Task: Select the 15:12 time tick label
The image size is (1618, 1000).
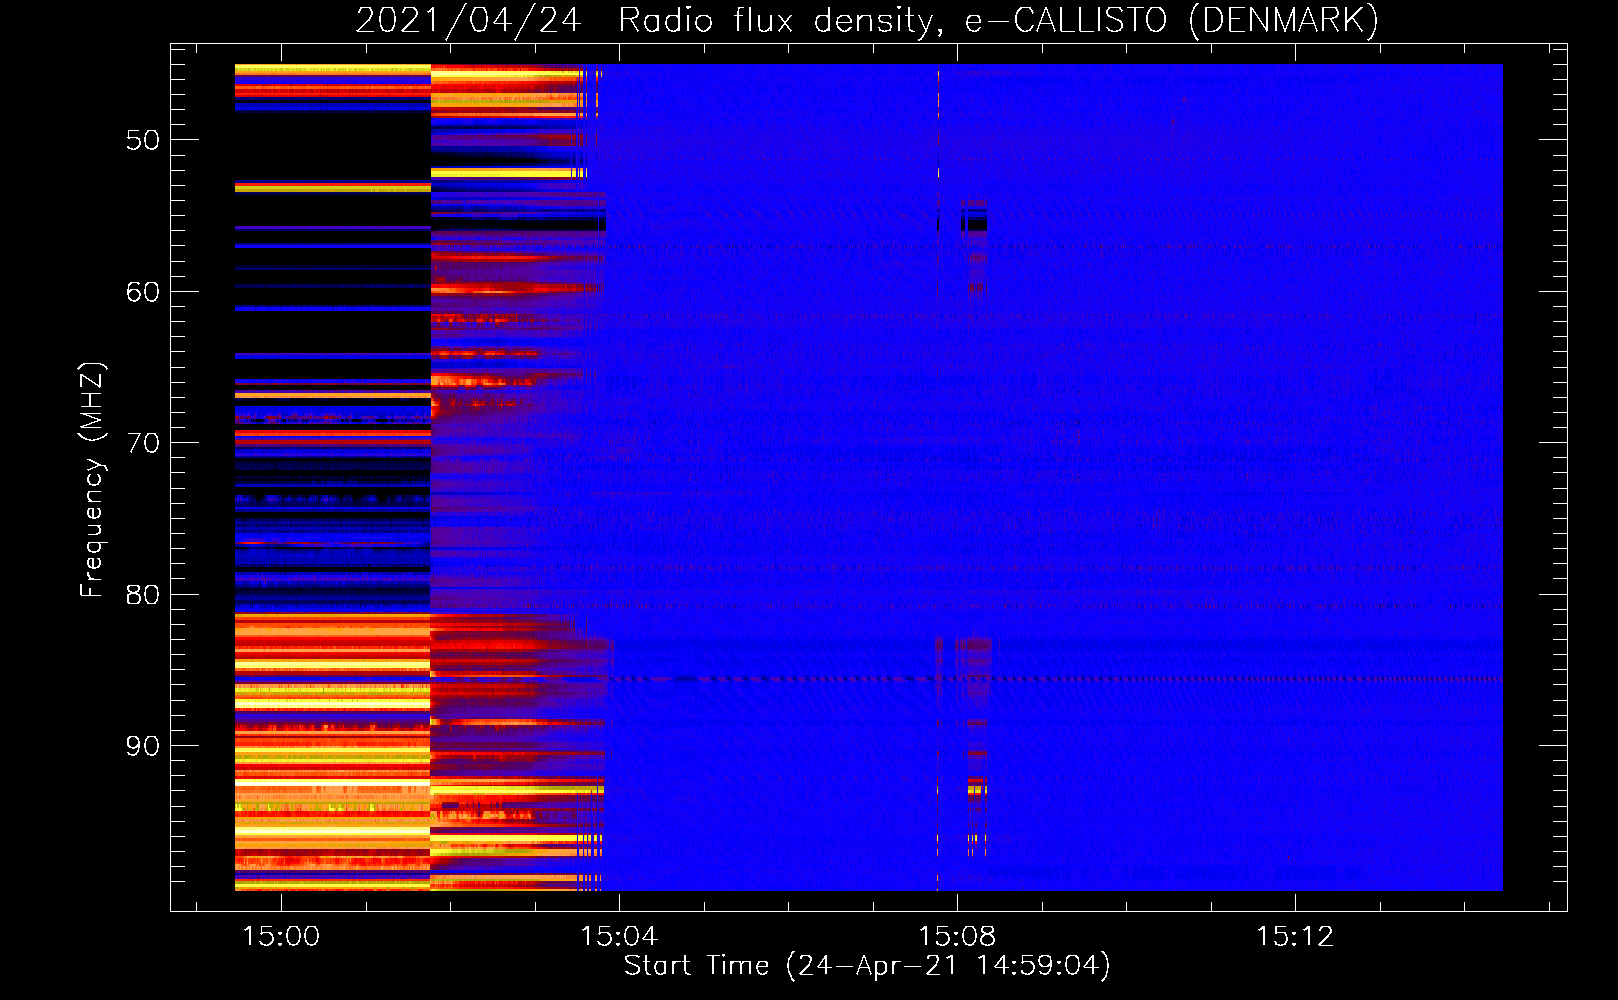Action: coord(1295,936)
